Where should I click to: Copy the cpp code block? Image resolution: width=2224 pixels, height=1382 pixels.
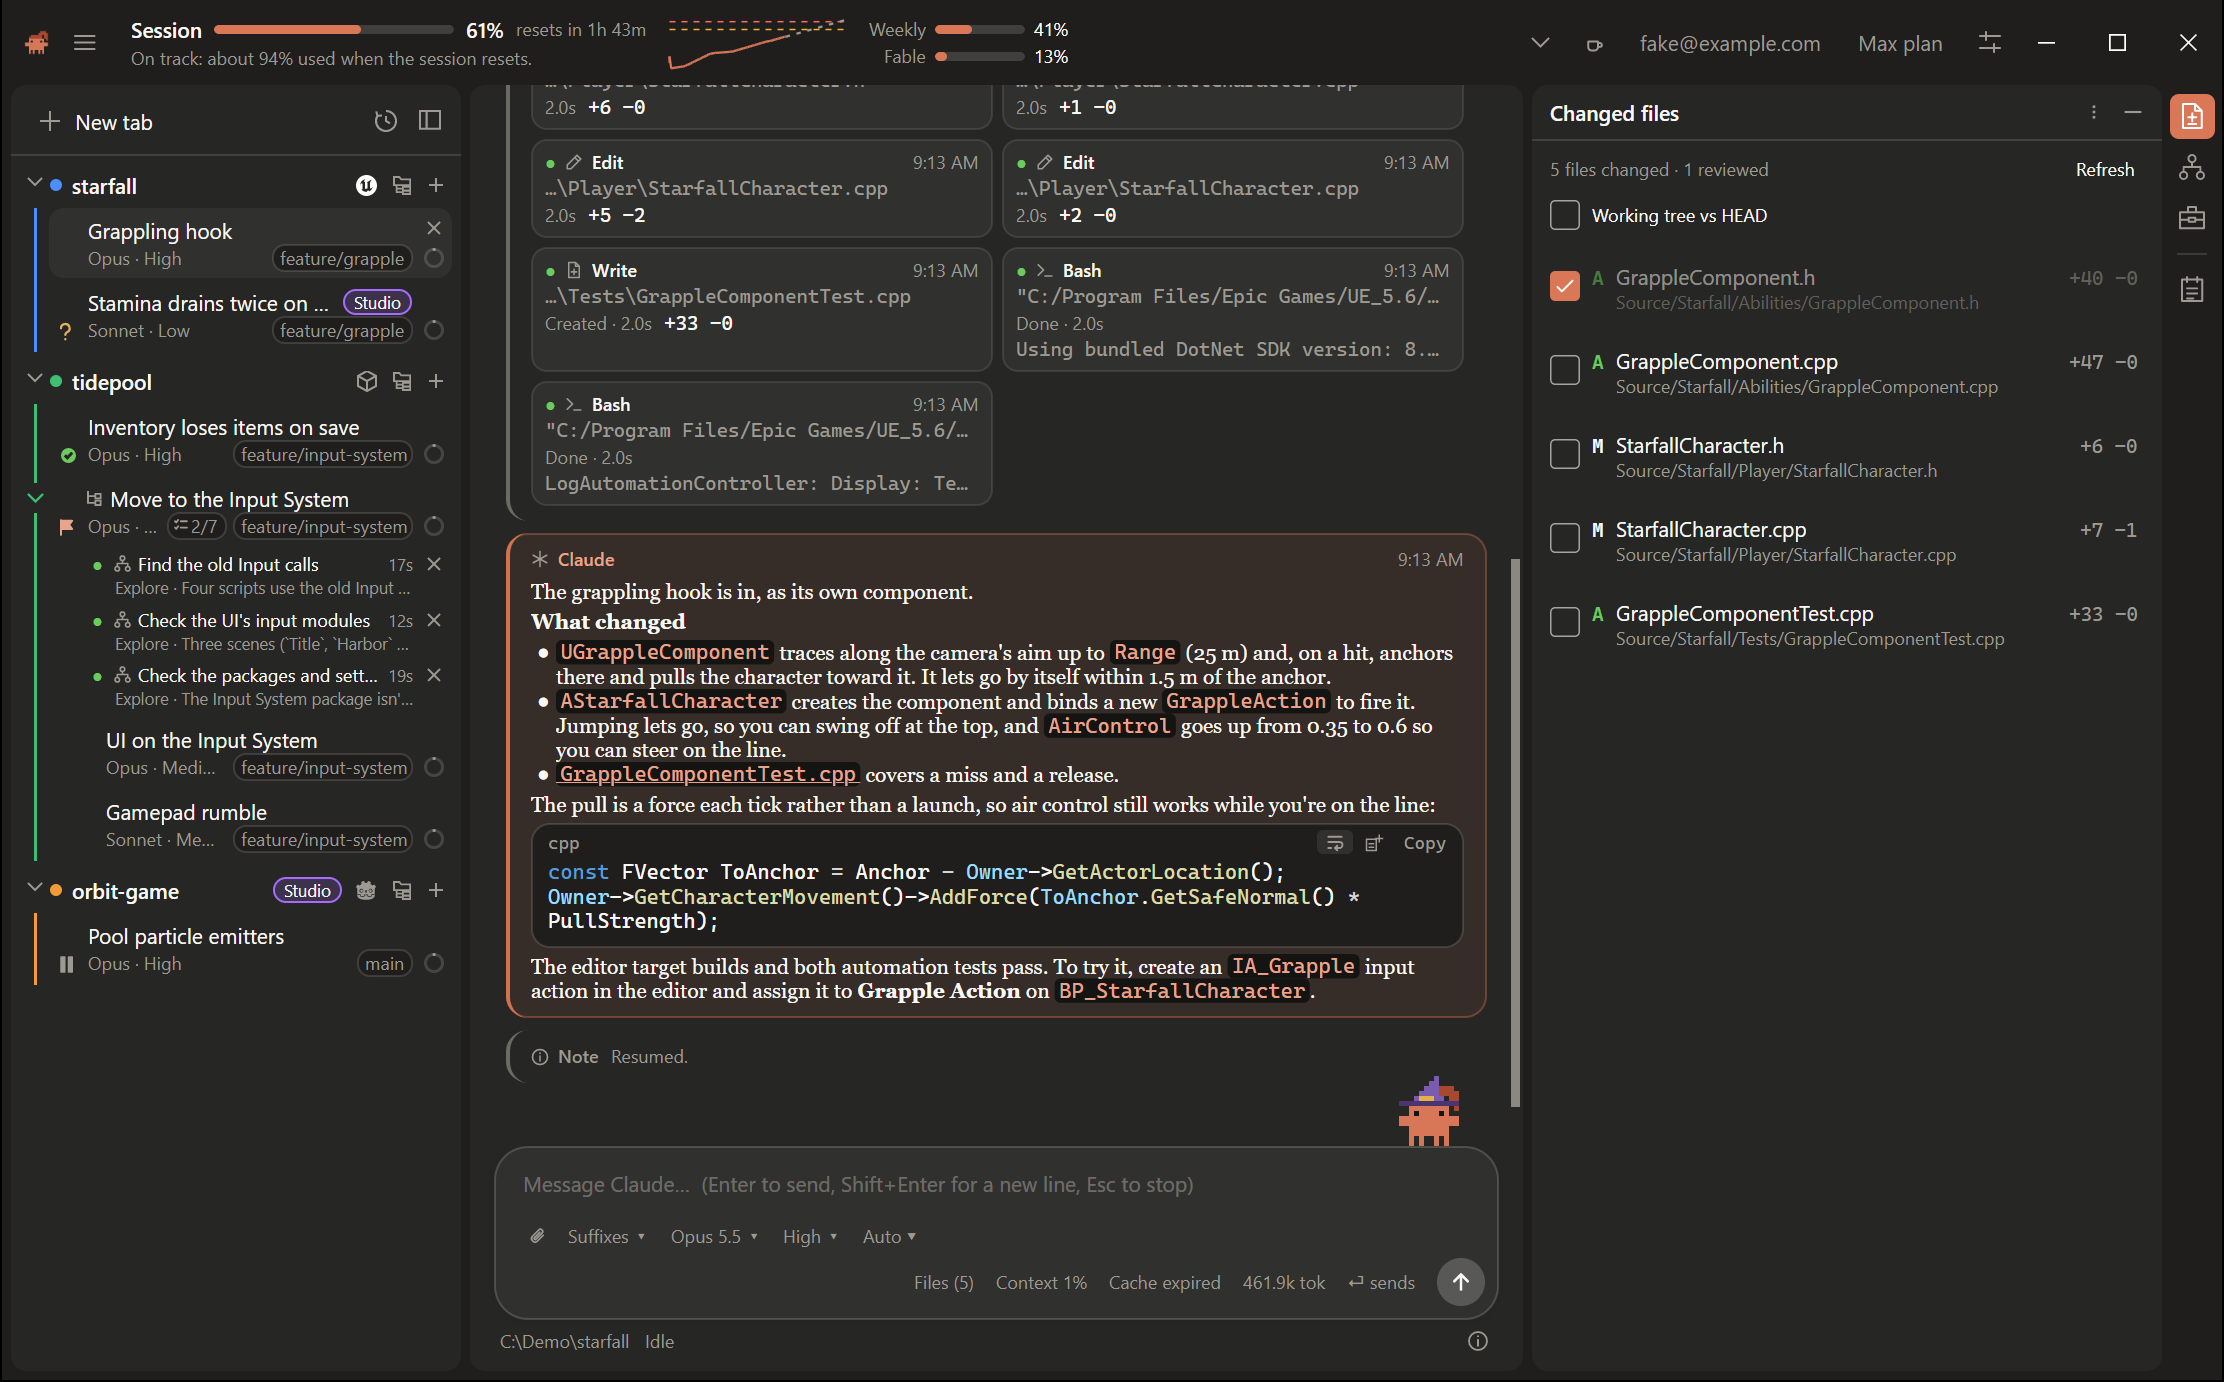1424,843
